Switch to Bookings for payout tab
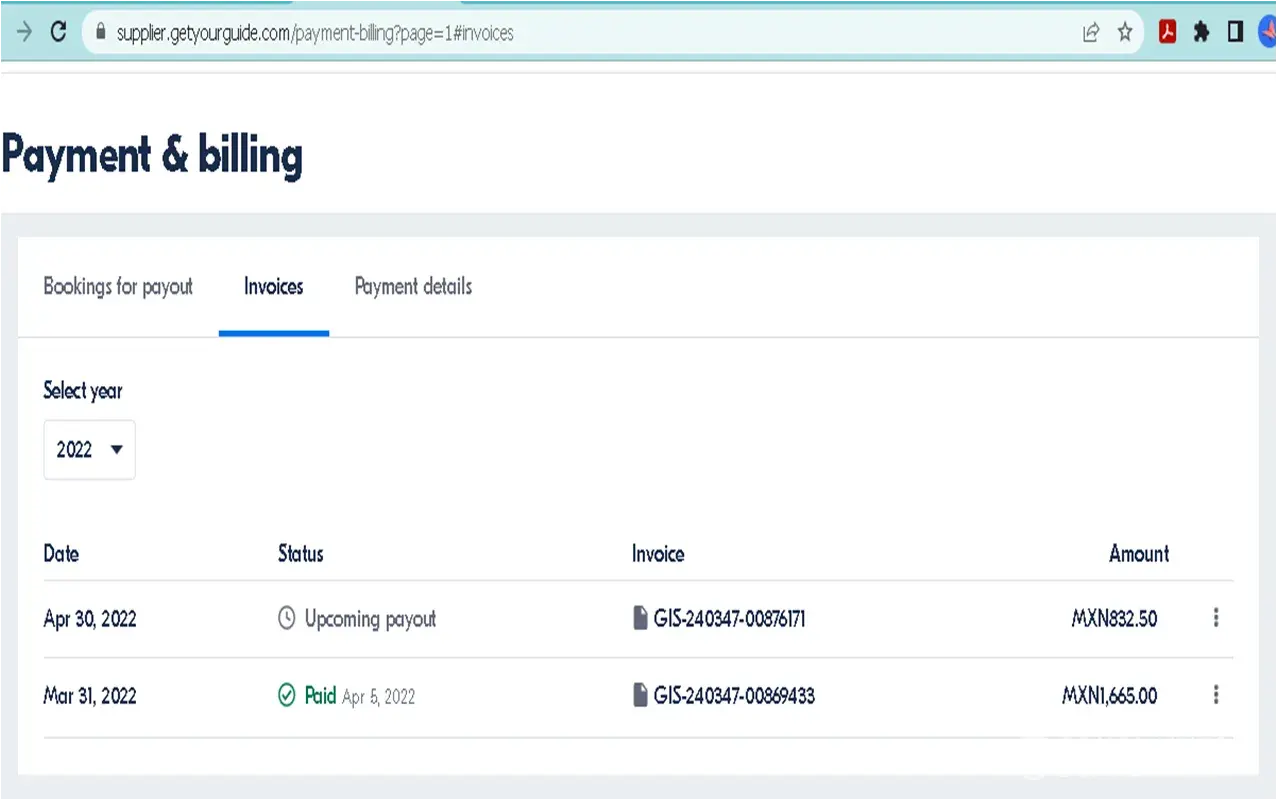The width and height of the screenshot is (1277, 800). [x=118, y=287]
